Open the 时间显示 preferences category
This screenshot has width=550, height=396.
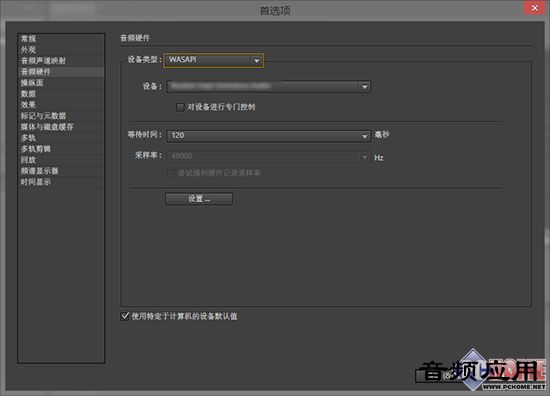click(x=61, y=182)
